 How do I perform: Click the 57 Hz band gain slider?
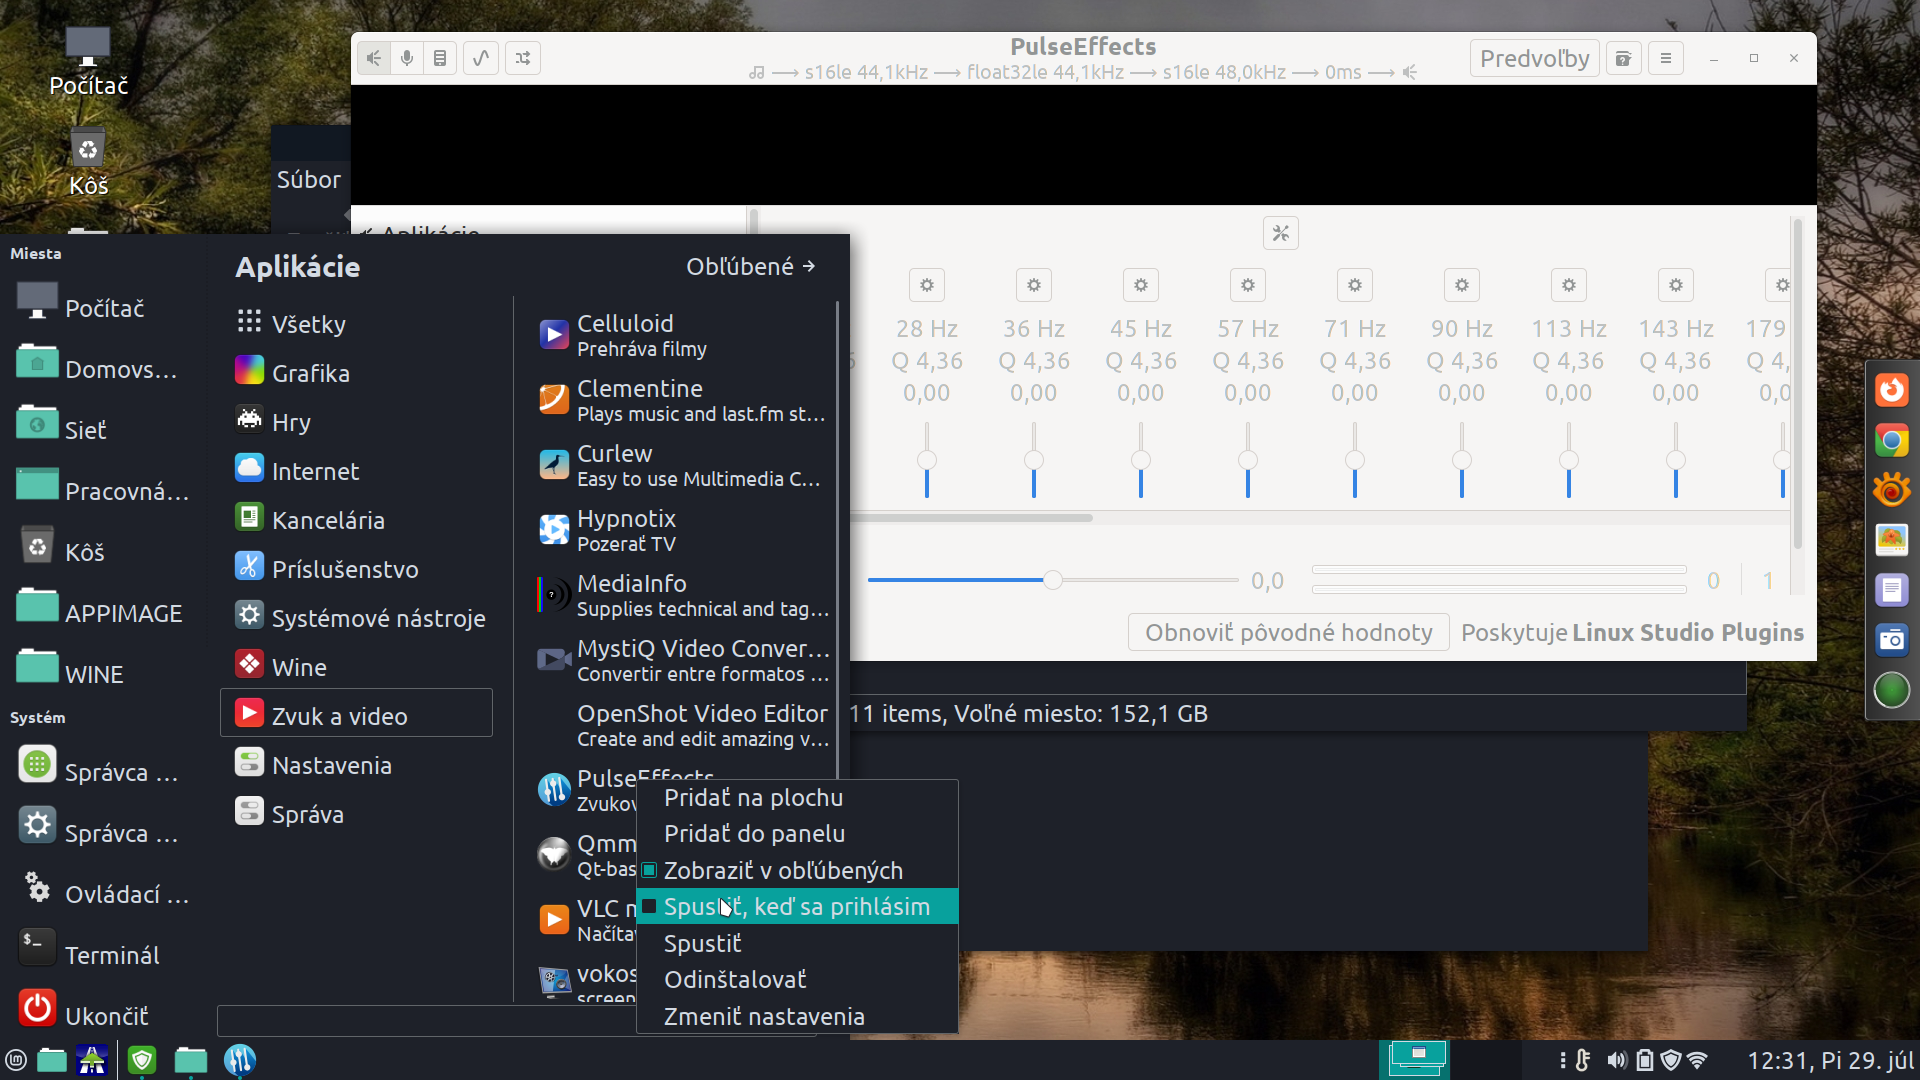point(1247,460)
